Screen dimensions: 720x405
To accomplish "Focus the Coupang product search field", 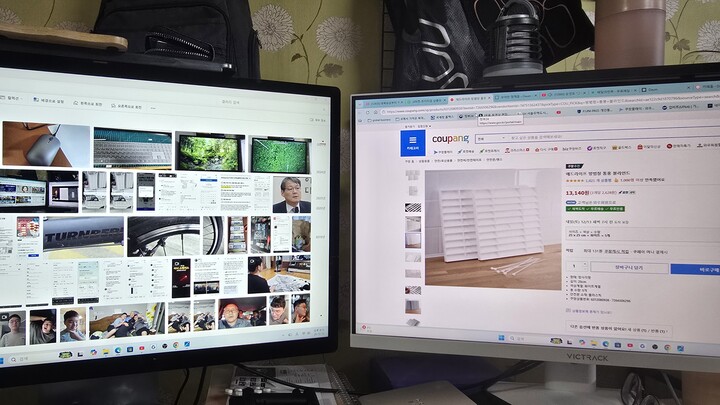I will [x=611, y=137].
